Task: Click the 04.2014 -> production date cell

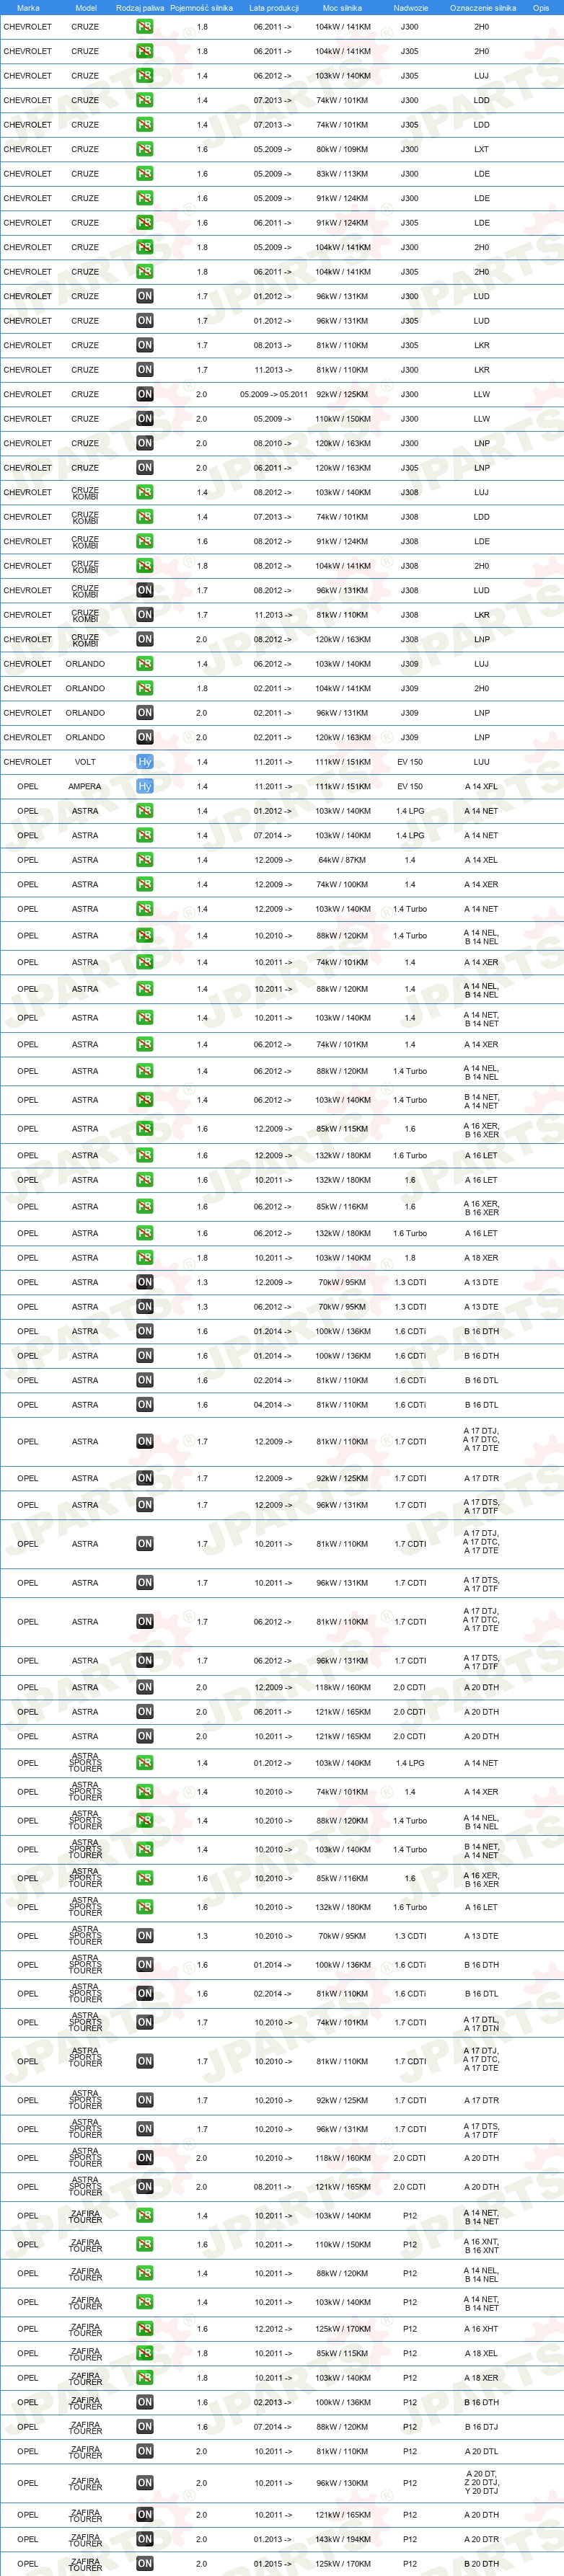Action: 273,1405
